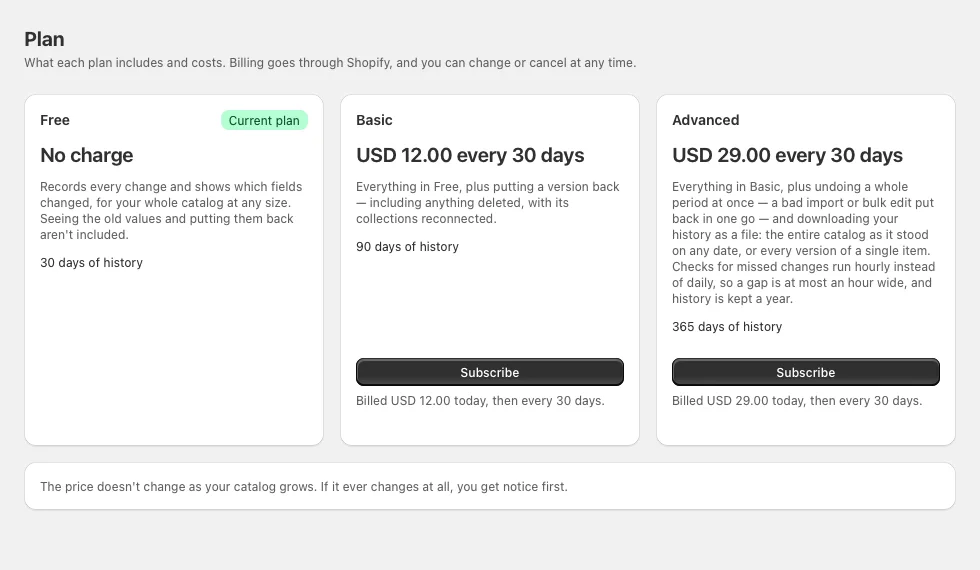Viewport: 980px width, 570px height.
Task: Click the price doesn't change notice banner
Action: pos(489,486)
